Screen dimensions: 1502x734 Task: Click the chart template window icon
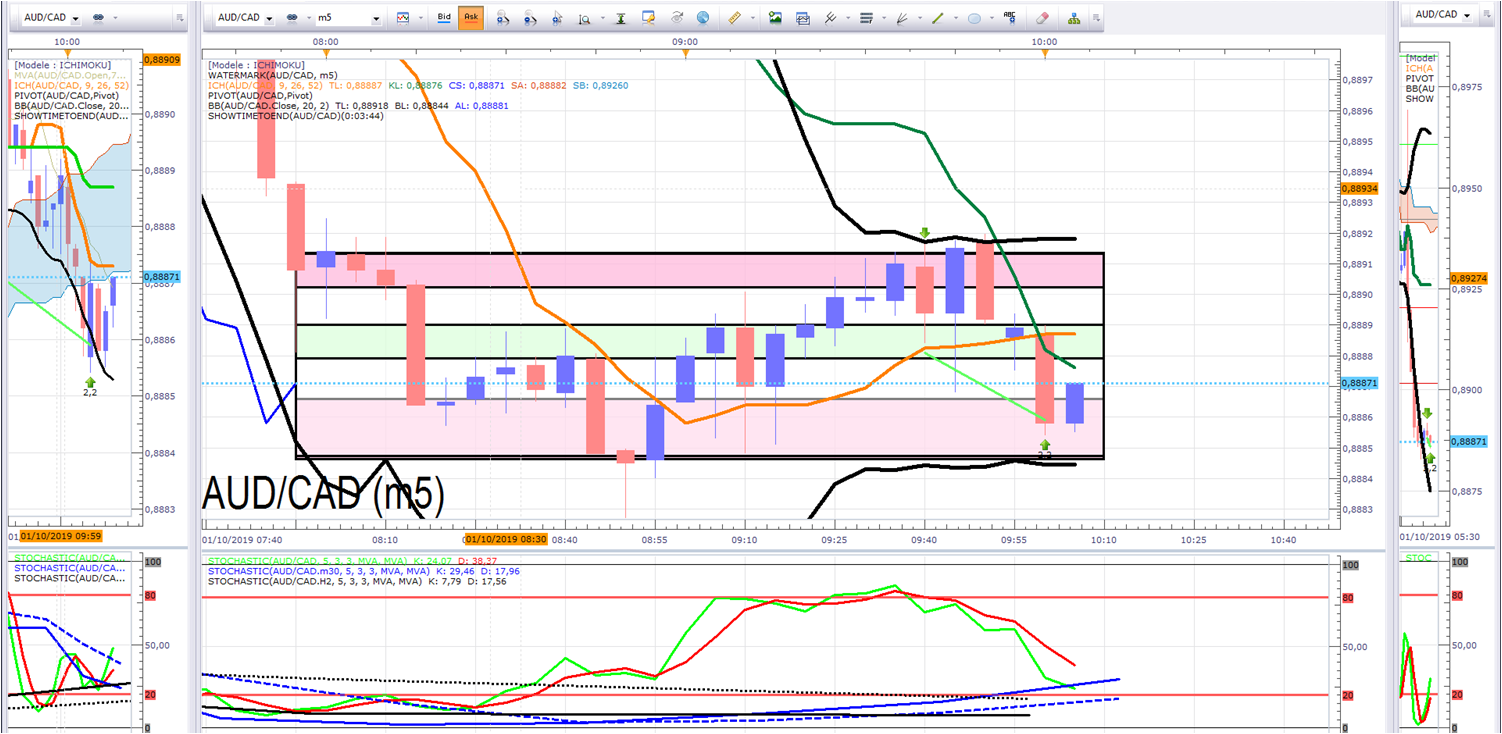pos(803,18)
